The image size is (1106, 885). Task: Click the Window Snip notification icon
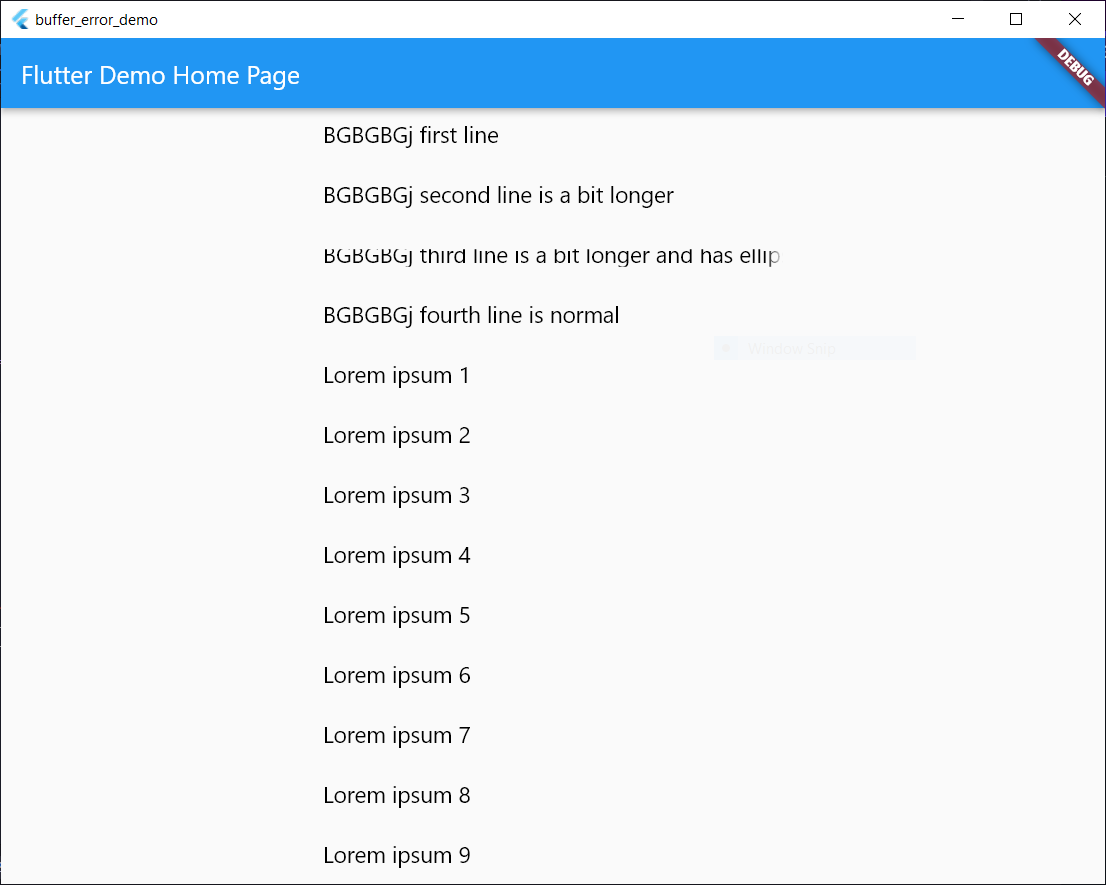click(x=726, y=347)
